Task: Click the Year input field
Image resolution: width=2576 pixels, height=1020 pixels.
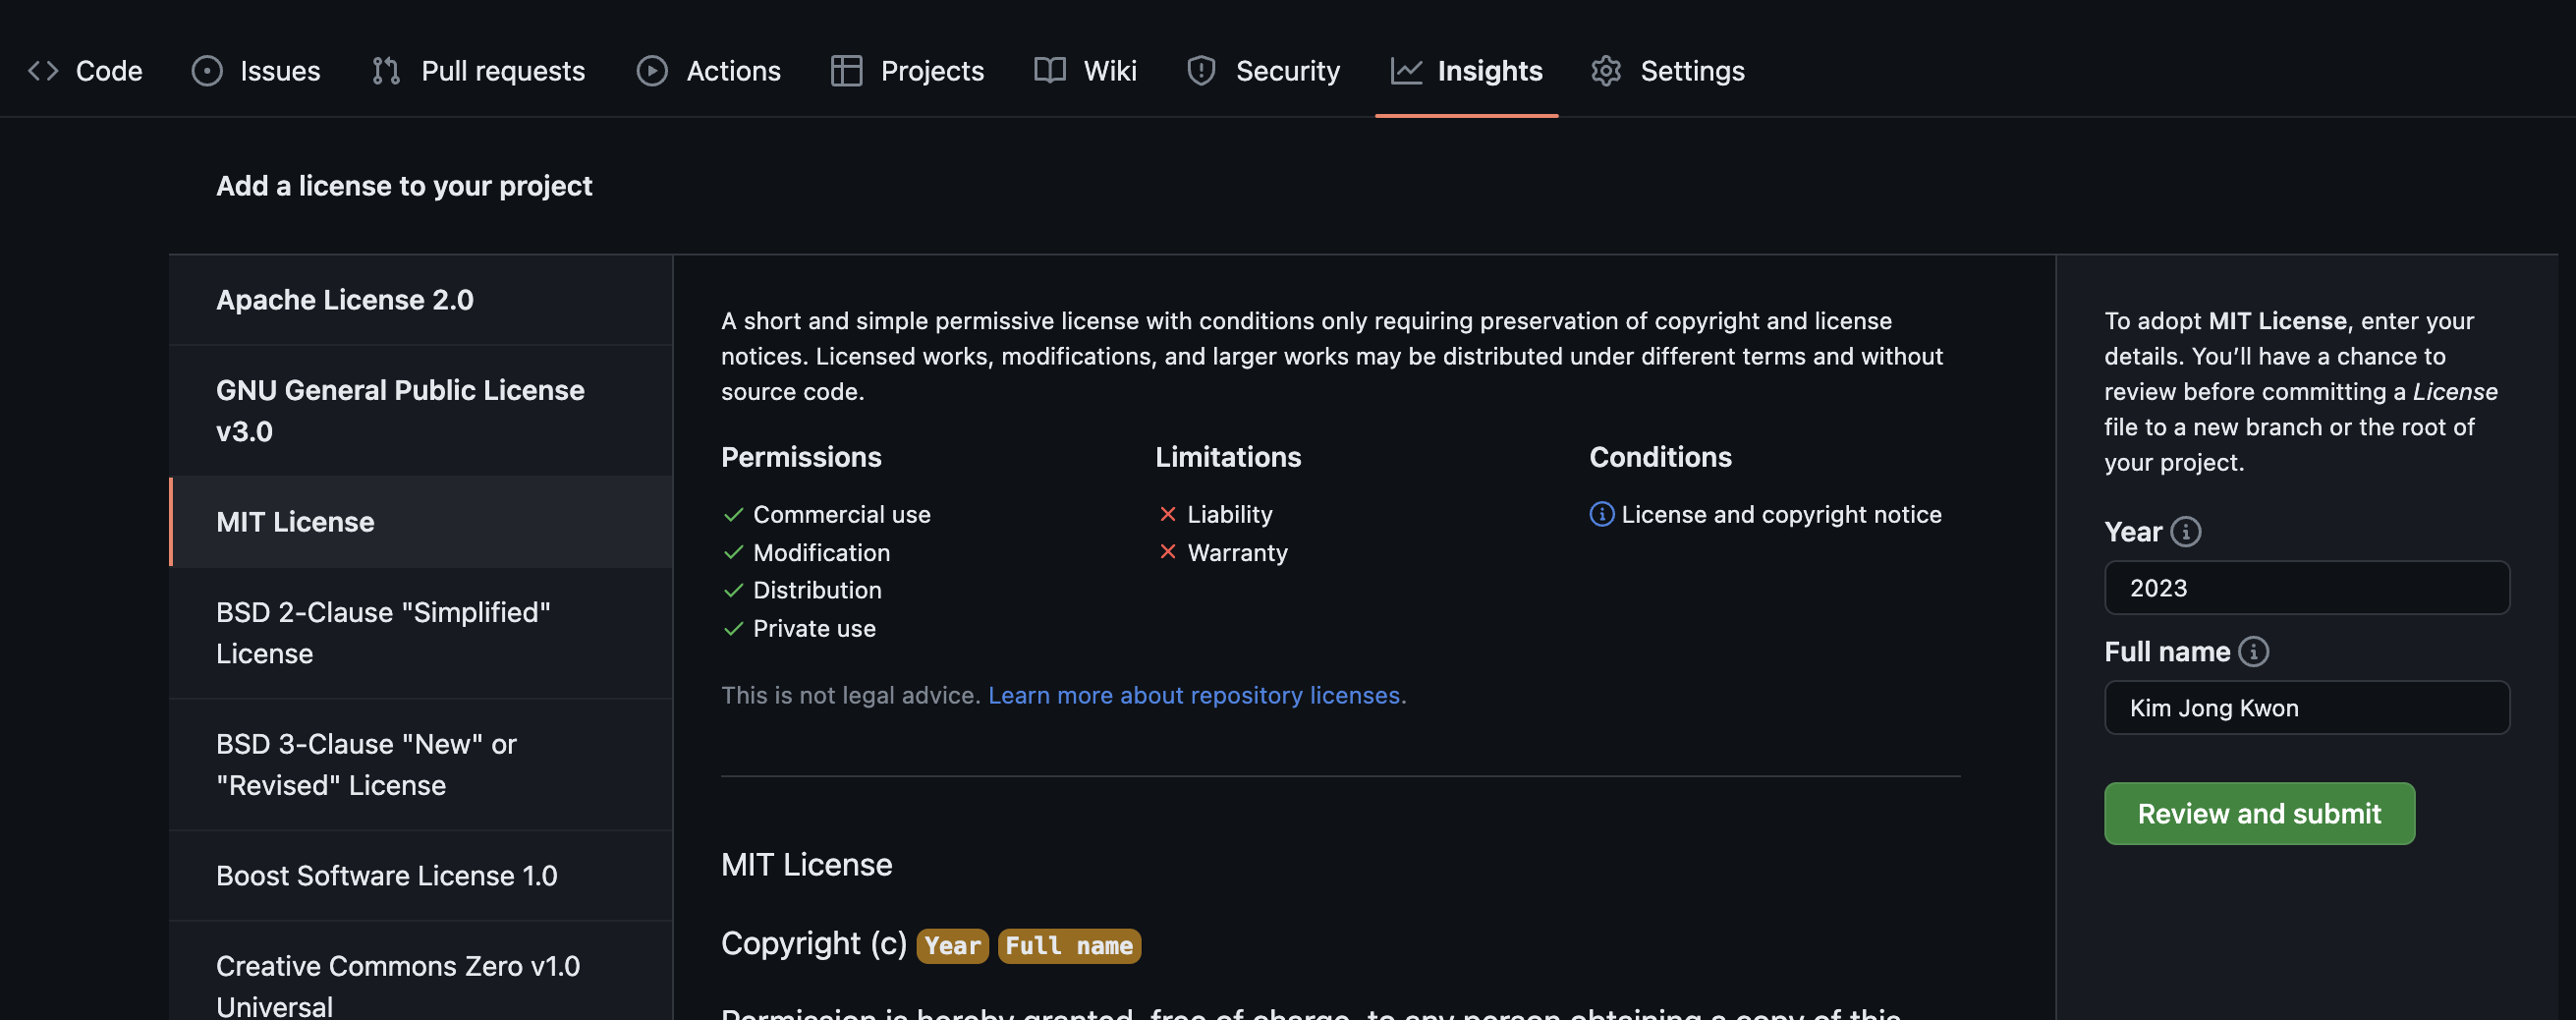Action: [2306, 588]
